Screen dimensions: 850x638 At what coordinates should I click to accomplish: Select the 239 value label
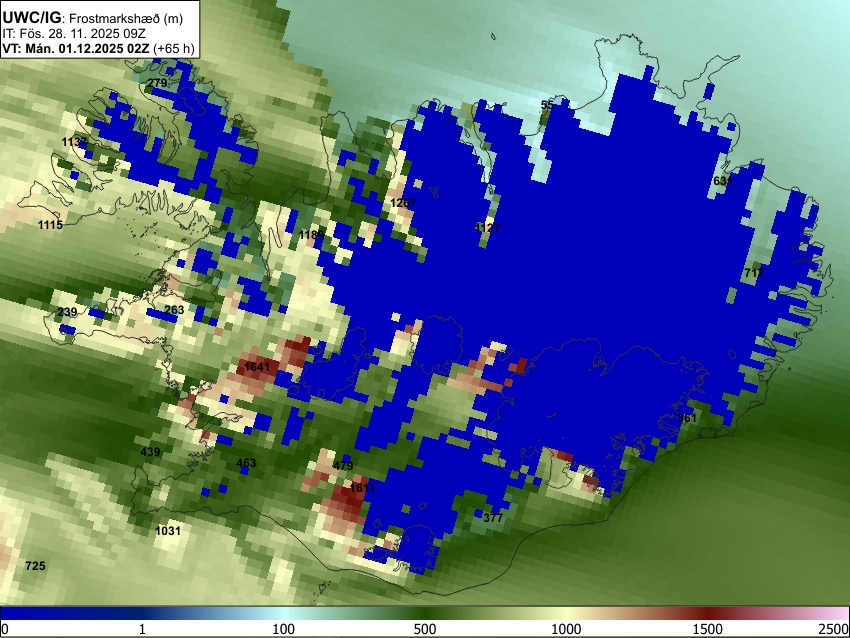pos(67,312)
